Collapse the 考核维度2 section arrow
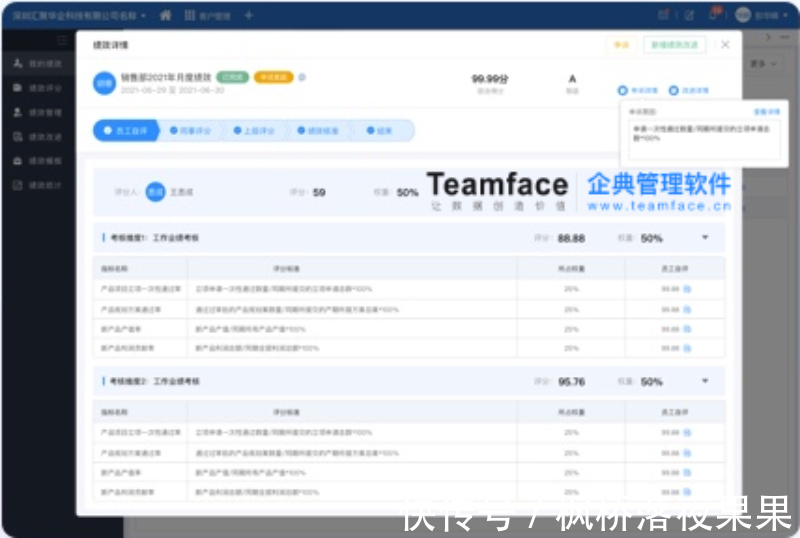 coord(705,381)
